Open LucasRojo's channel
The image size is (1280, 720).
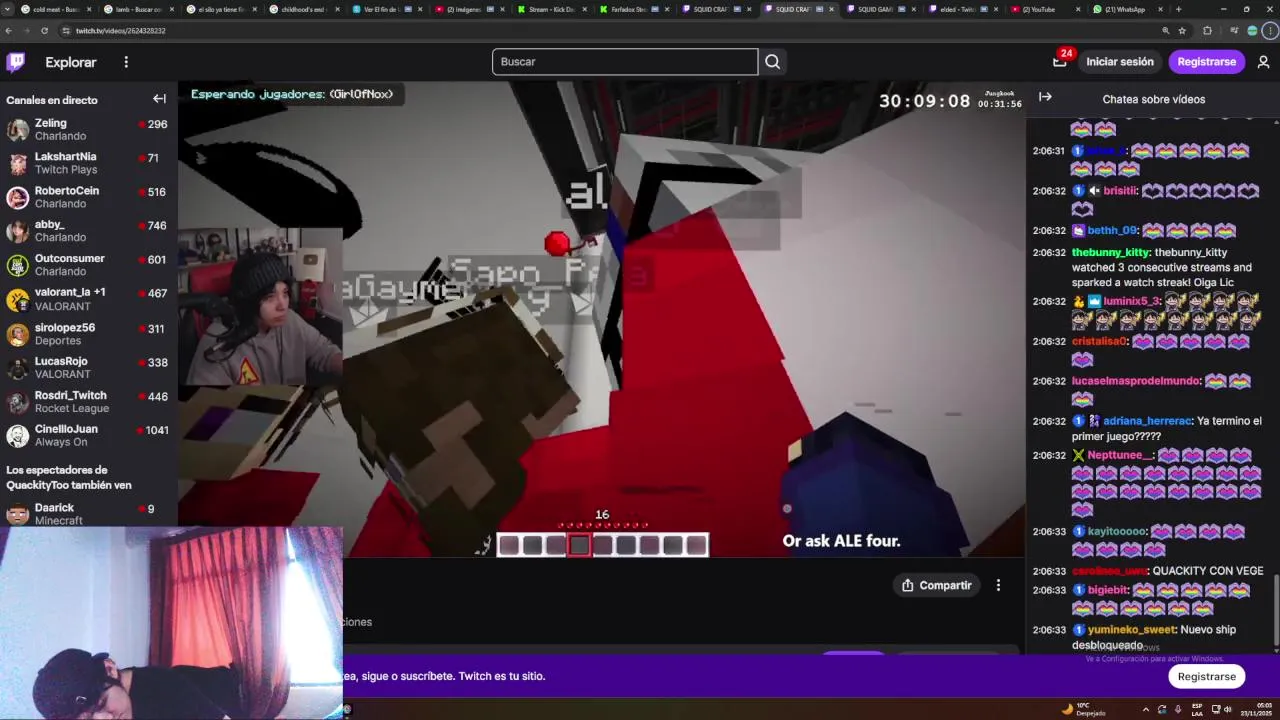coord(89,367)
